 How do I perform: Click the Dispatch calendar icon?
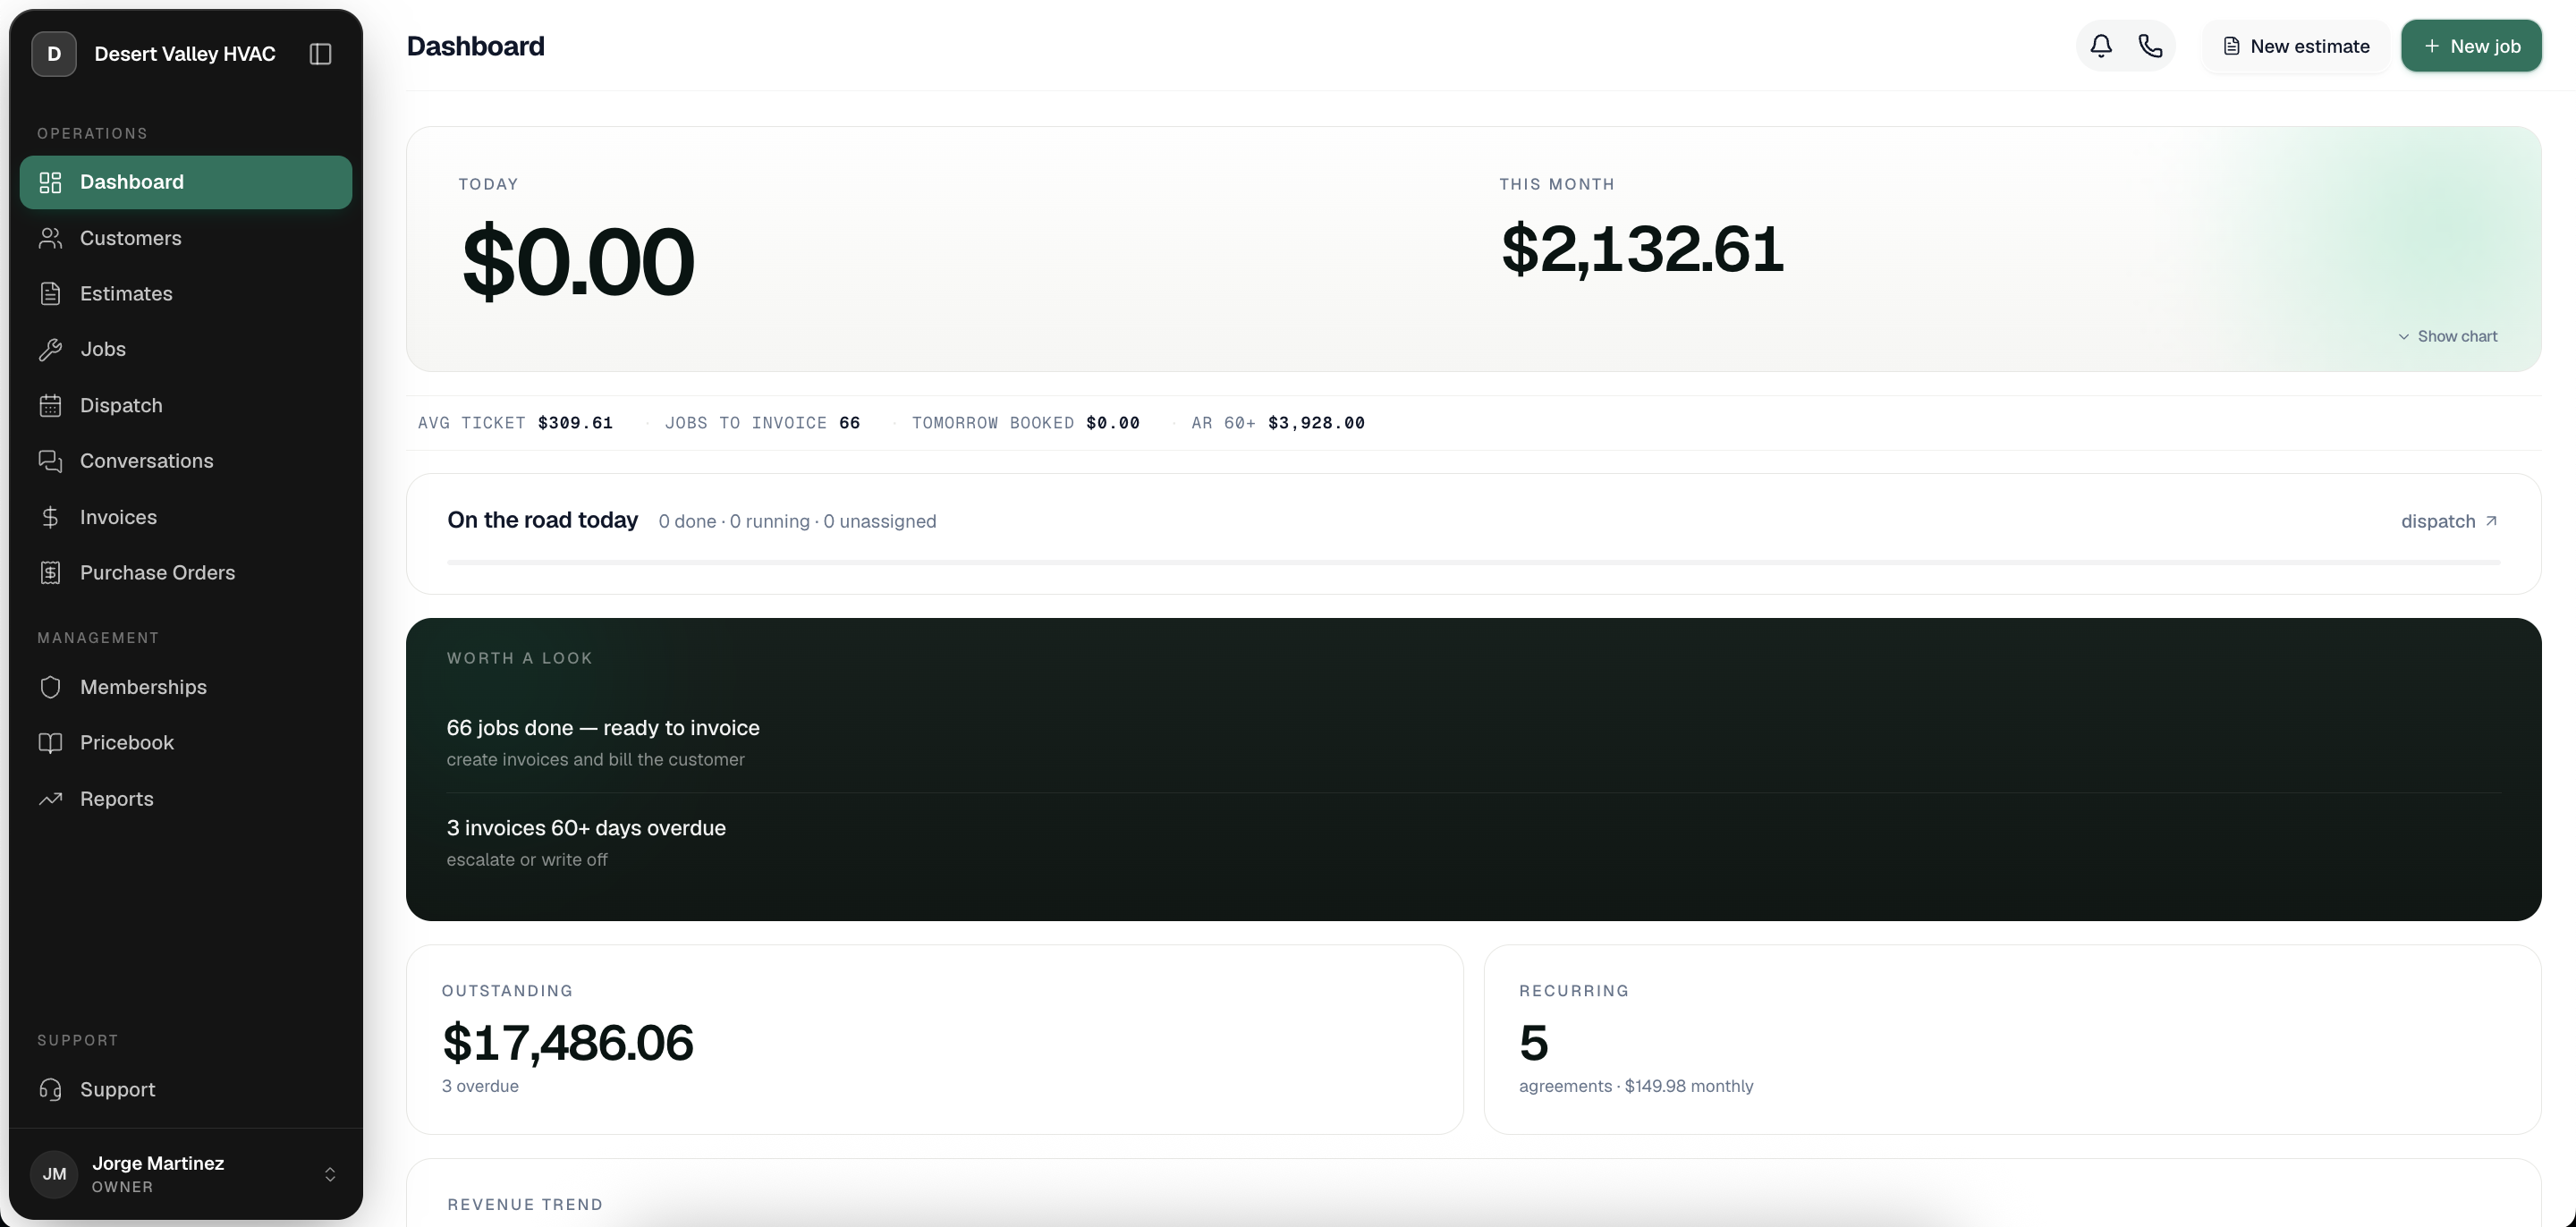click(x=50, y=405)
